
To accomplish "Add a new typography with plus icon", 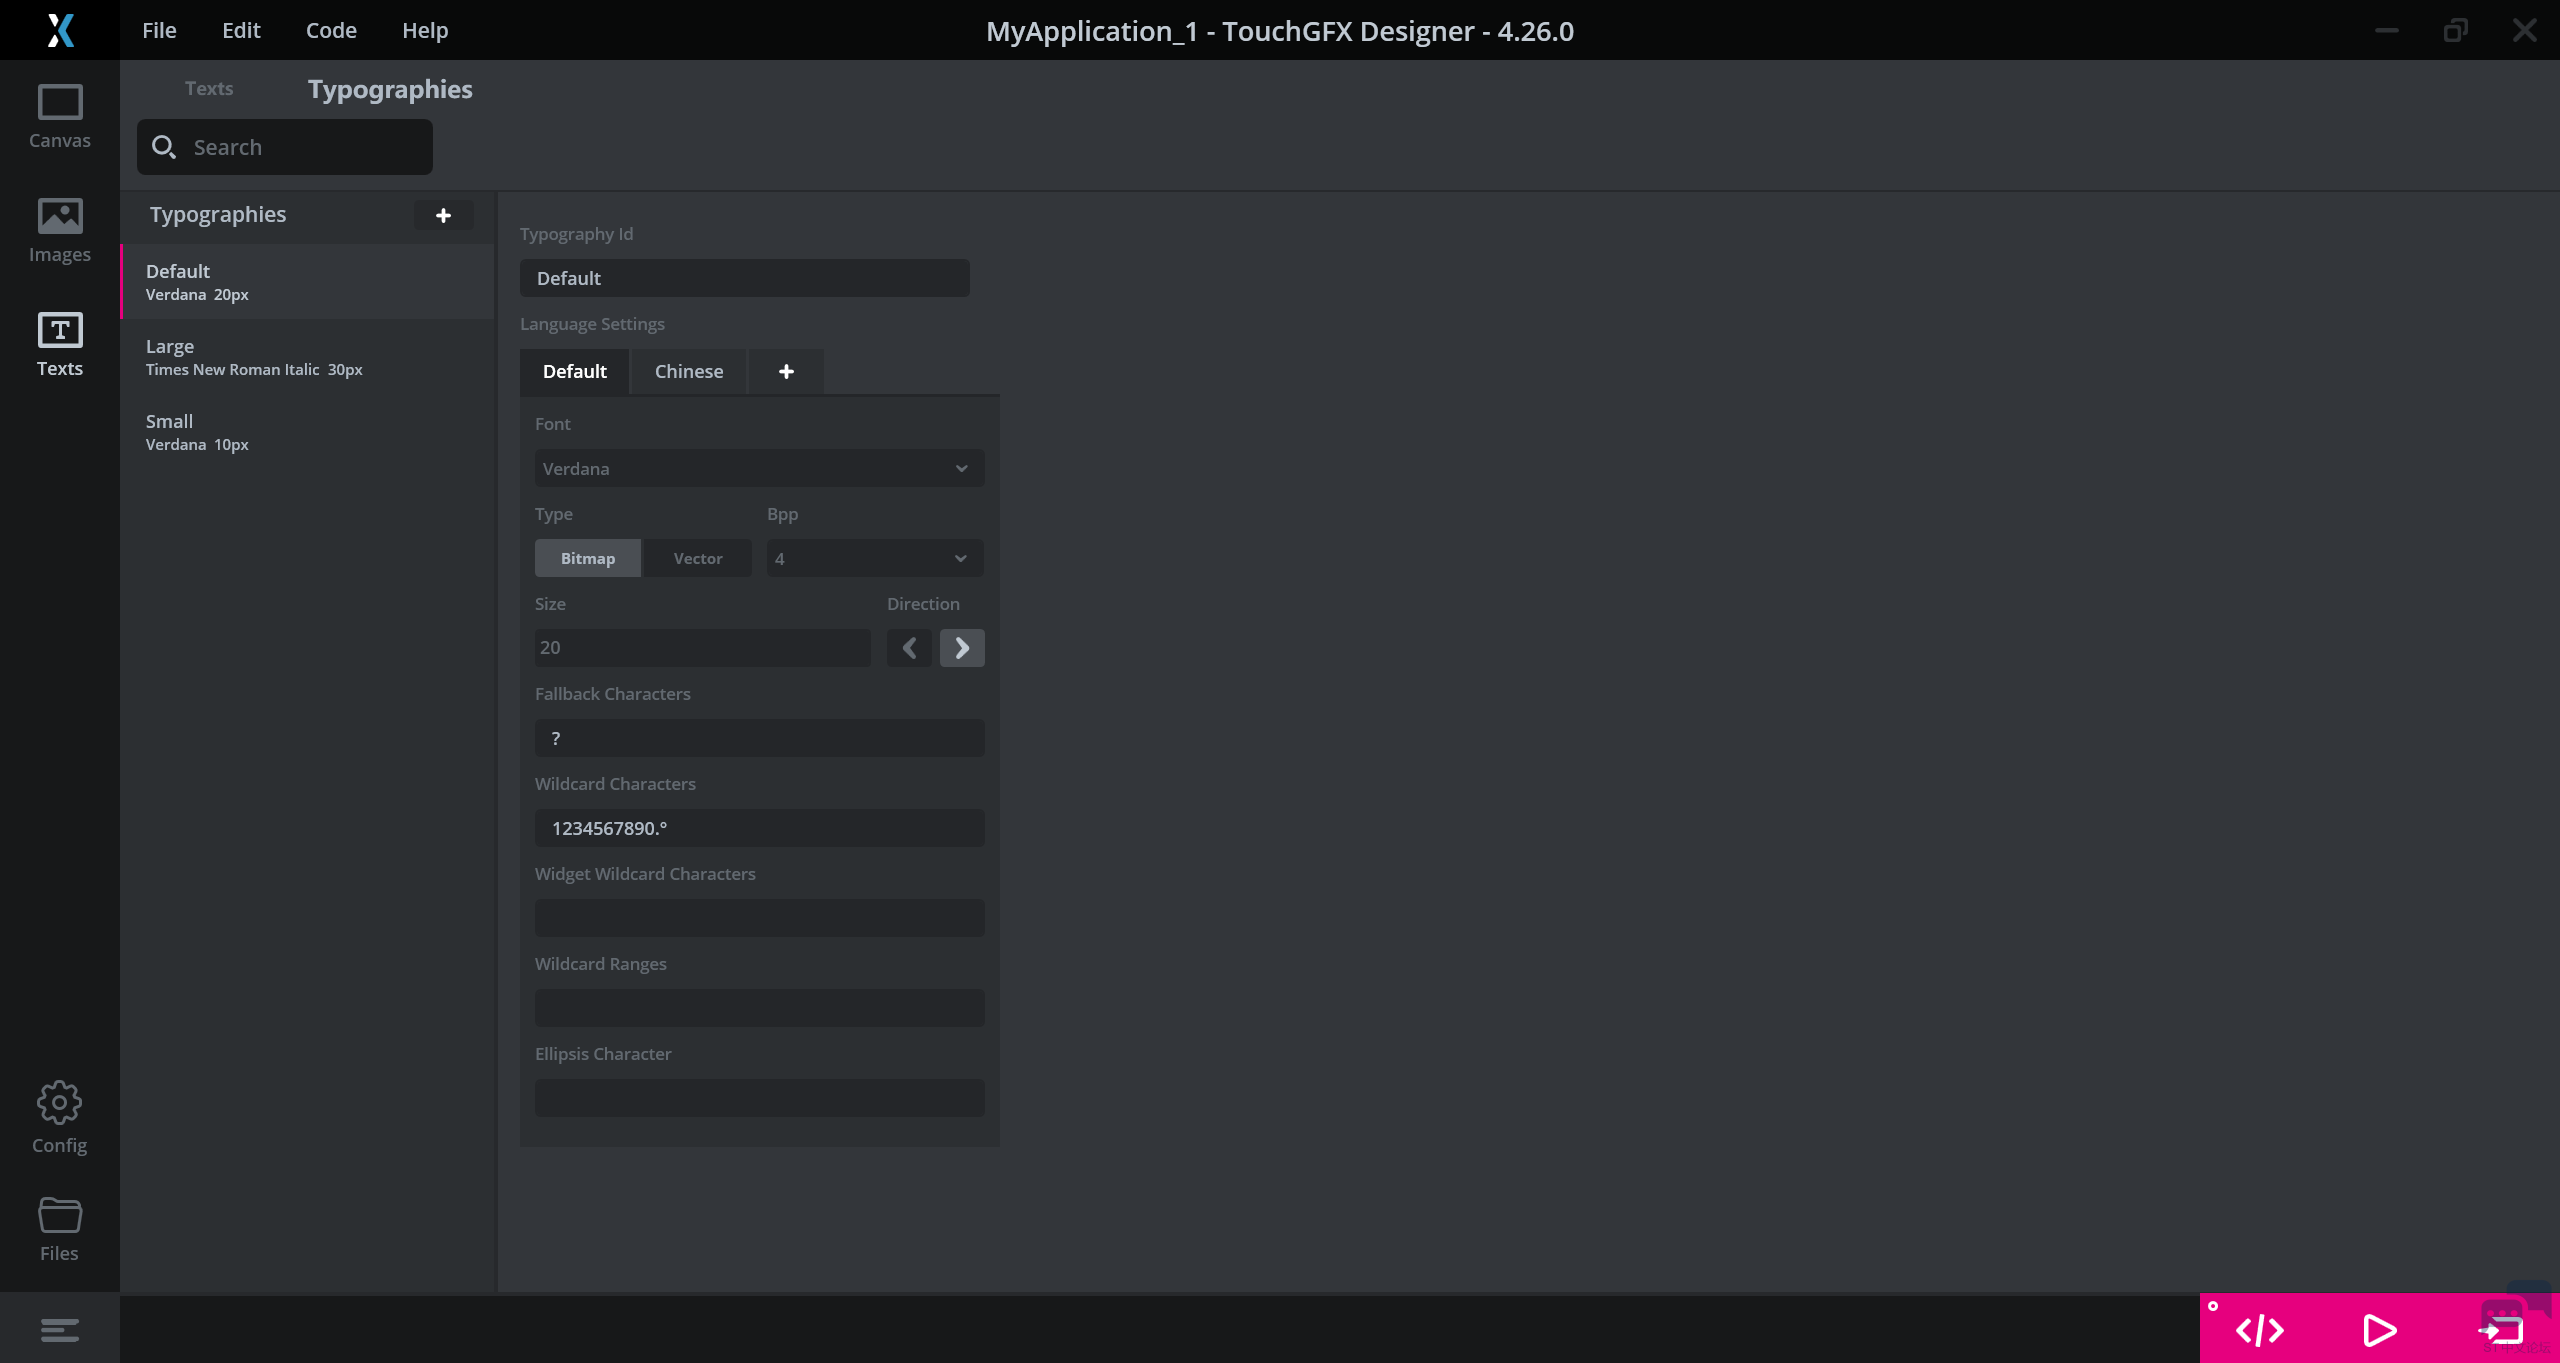I will click(x=443, y=215).
